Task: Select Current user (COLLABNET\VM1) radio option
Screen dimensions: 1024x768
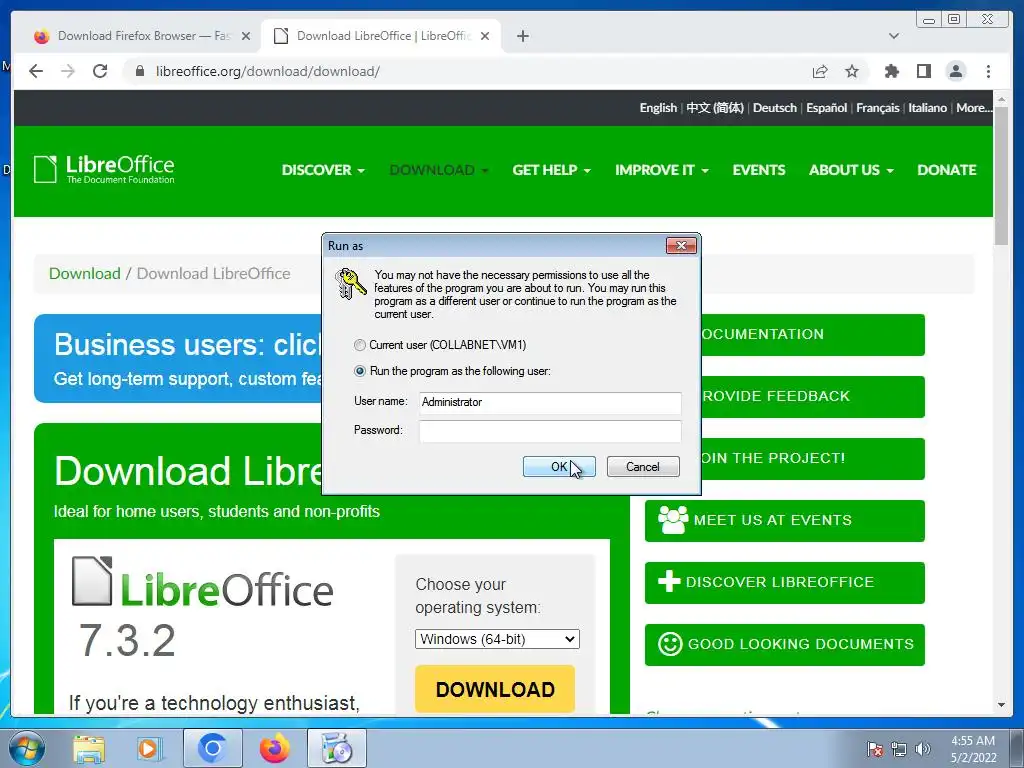Action: (x=360, y=345)
